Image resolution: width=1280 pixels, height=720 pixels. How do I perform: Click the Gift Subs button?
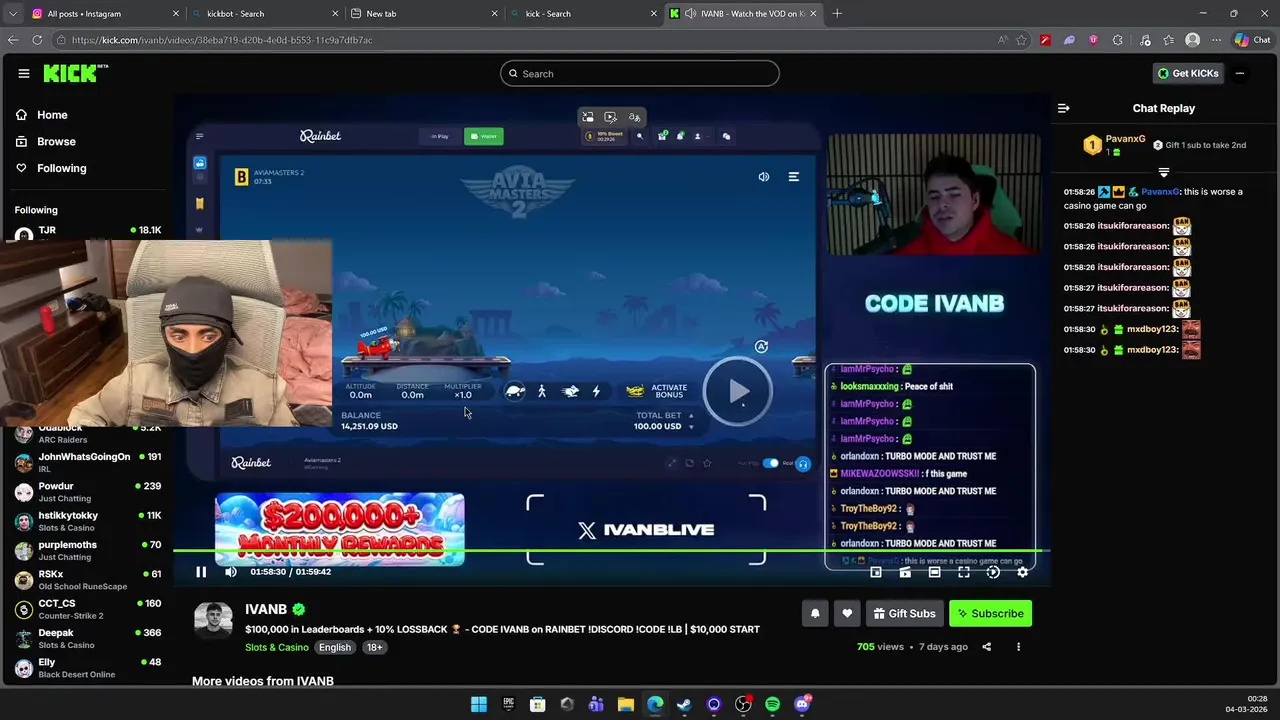(904, 614)
